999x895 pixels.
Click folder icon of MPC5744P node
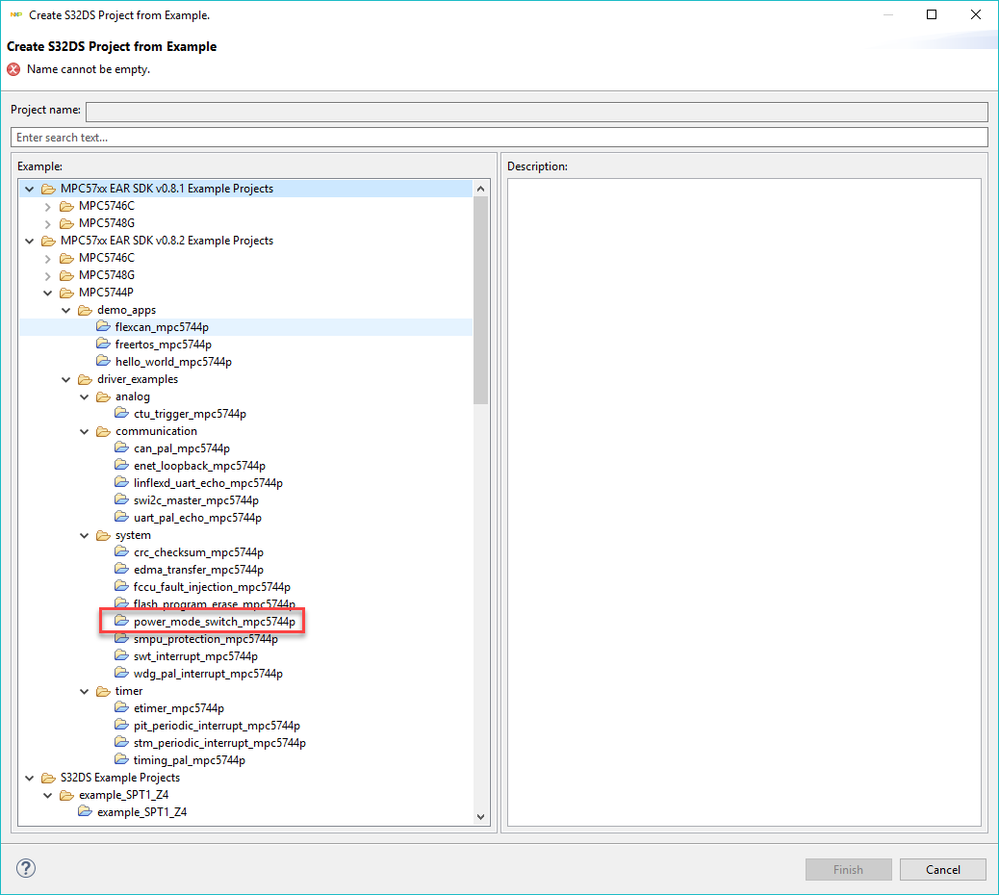point(66,292)
